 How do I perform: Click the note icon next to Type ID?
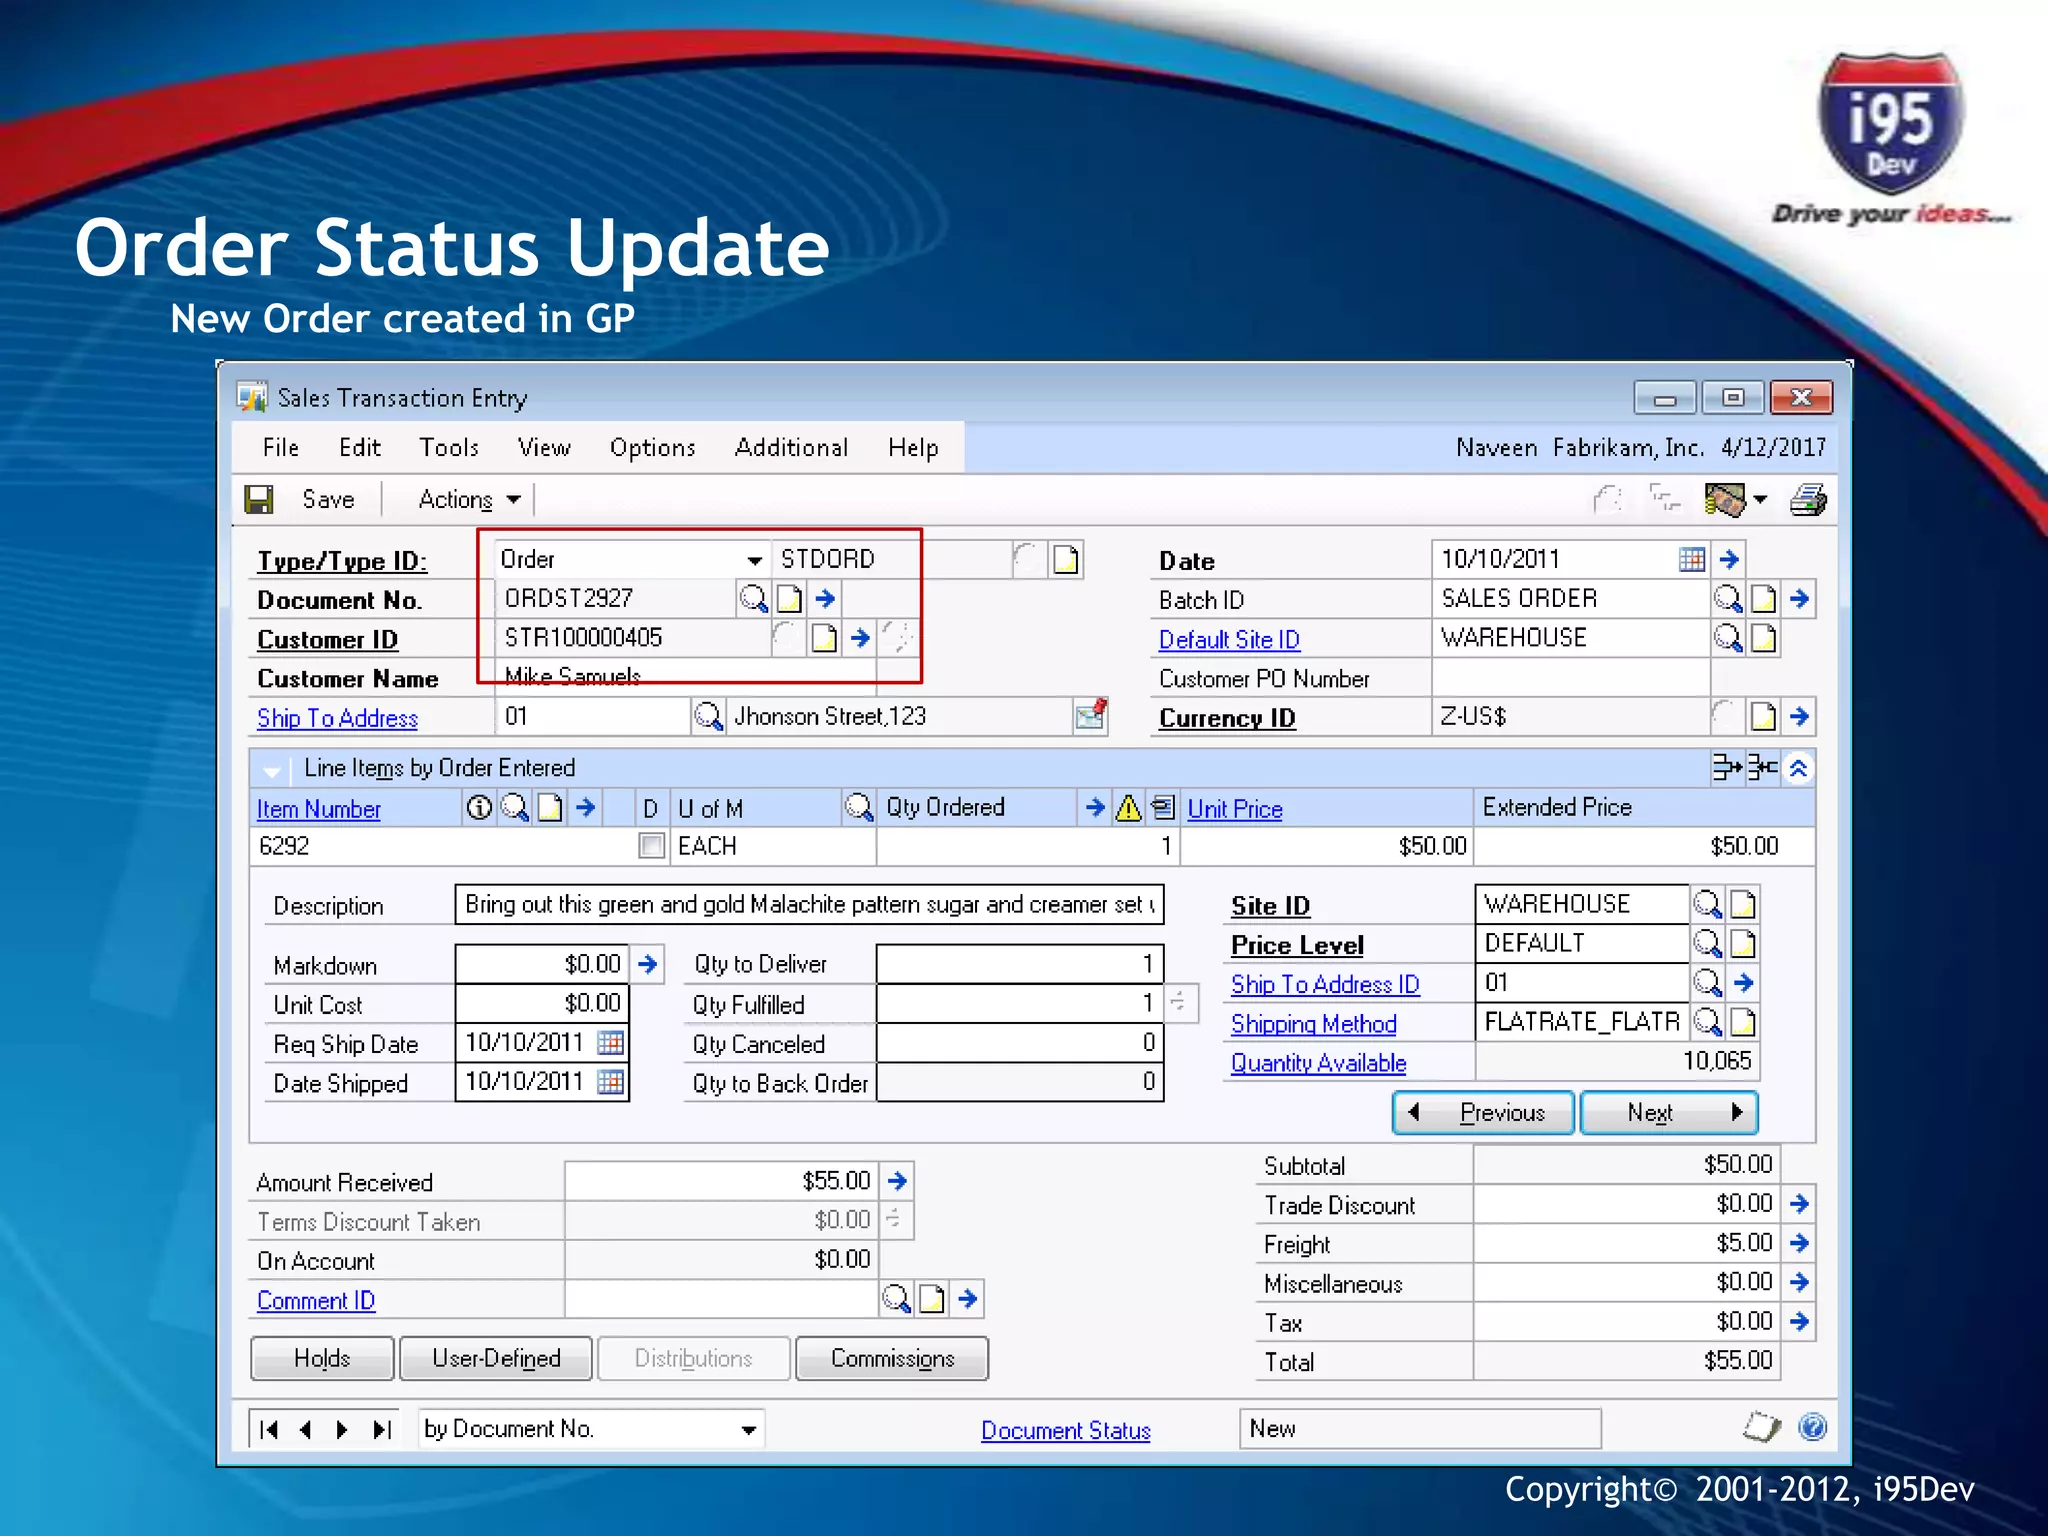click(1066, 560)
